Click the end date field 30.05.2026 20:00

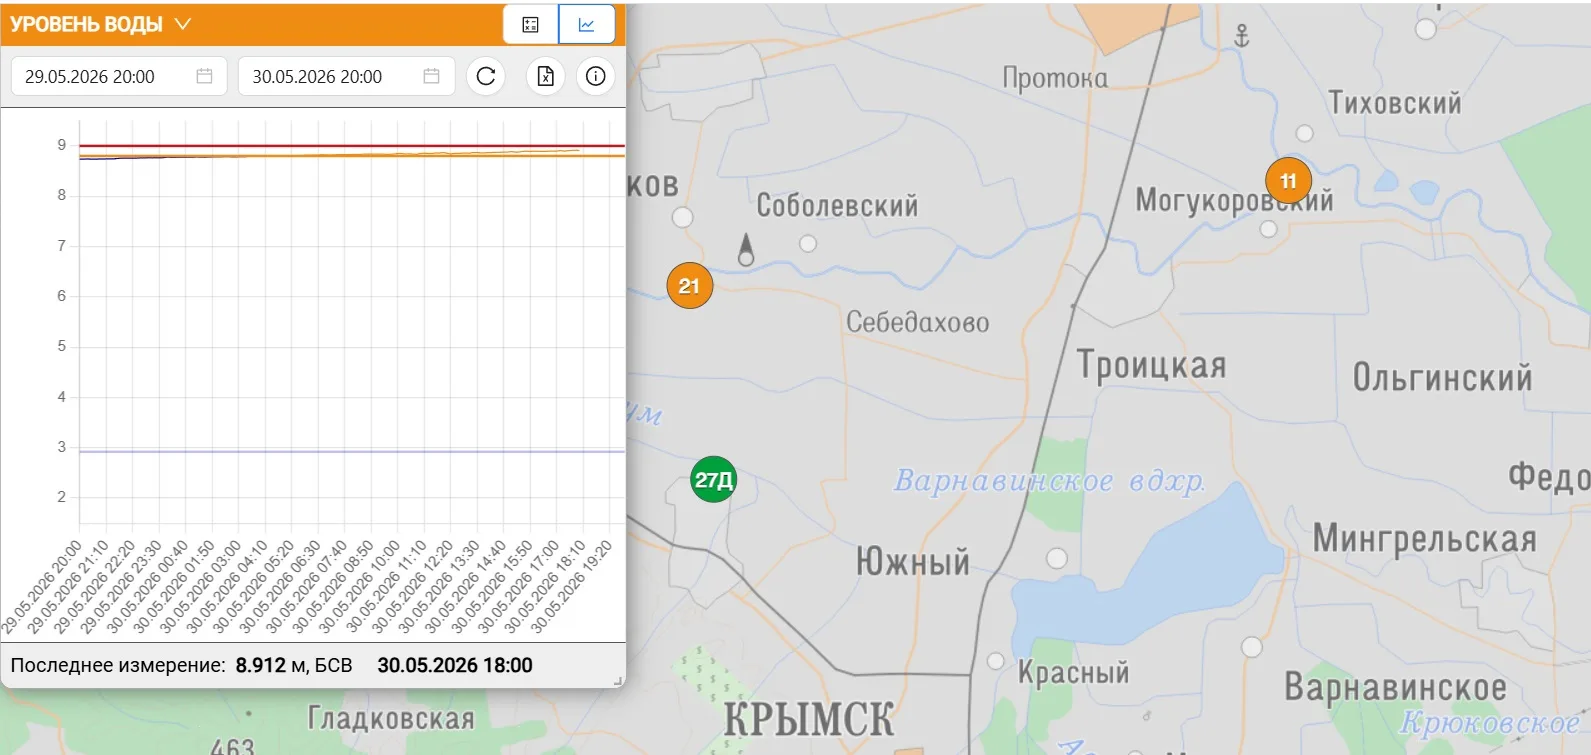tap(346, 76)
